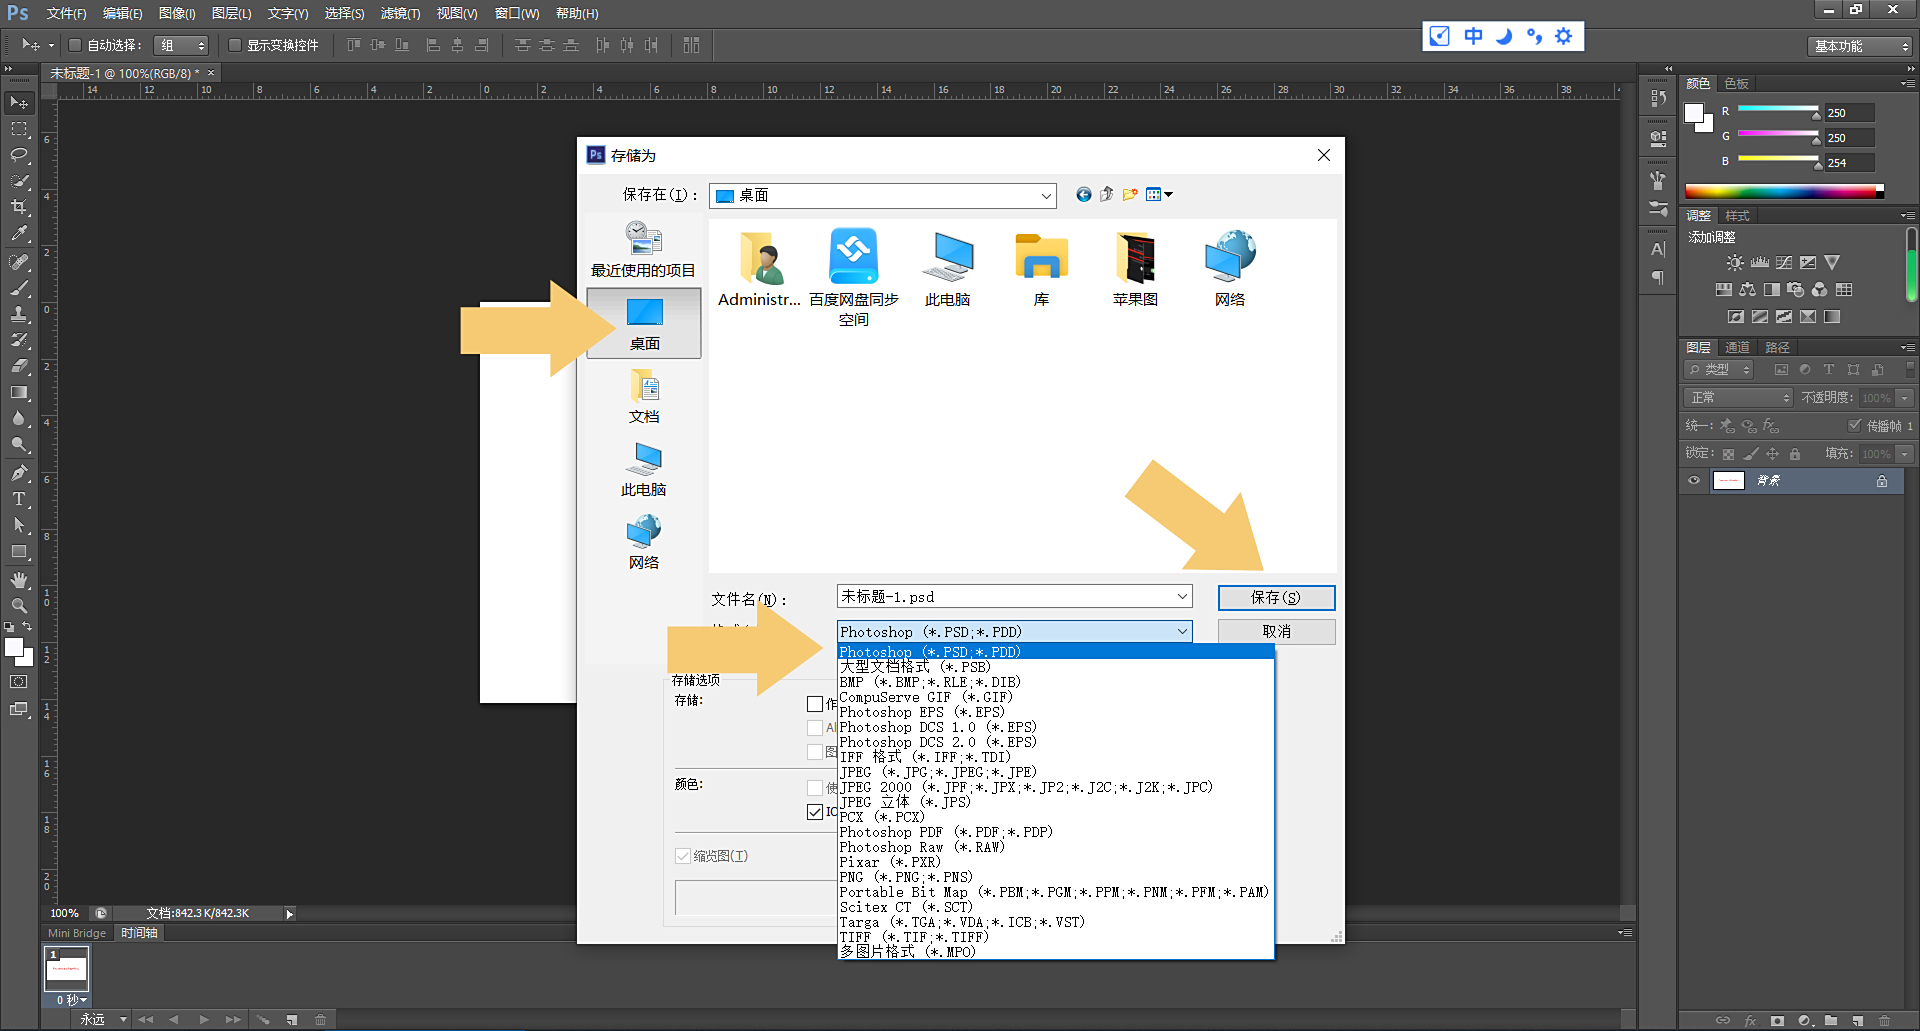Open 苹果图 folder in file list
Screen dimensions: 1920x1031
pos(1136,268)
